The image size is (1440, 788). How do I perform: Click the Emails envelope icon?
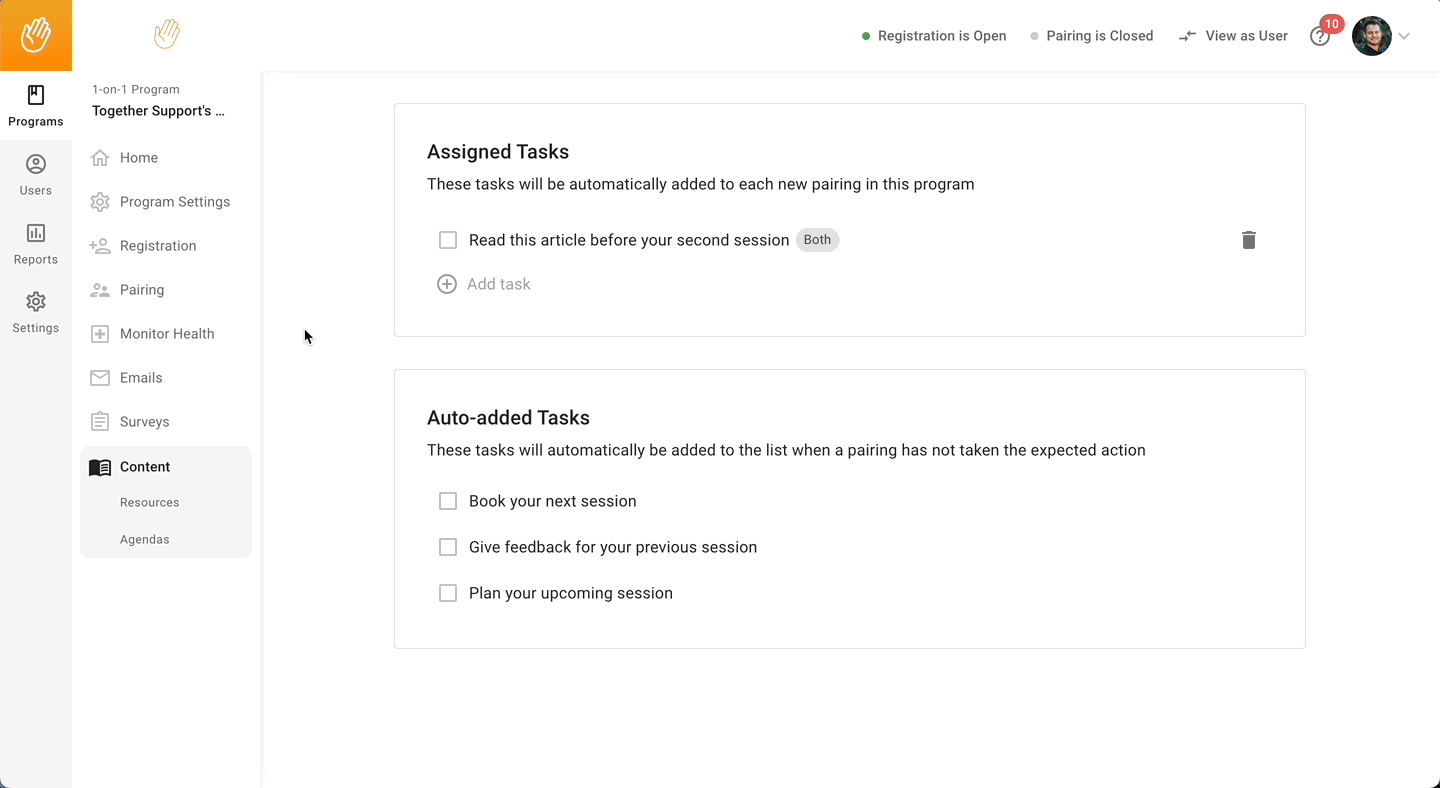point(100,378)
